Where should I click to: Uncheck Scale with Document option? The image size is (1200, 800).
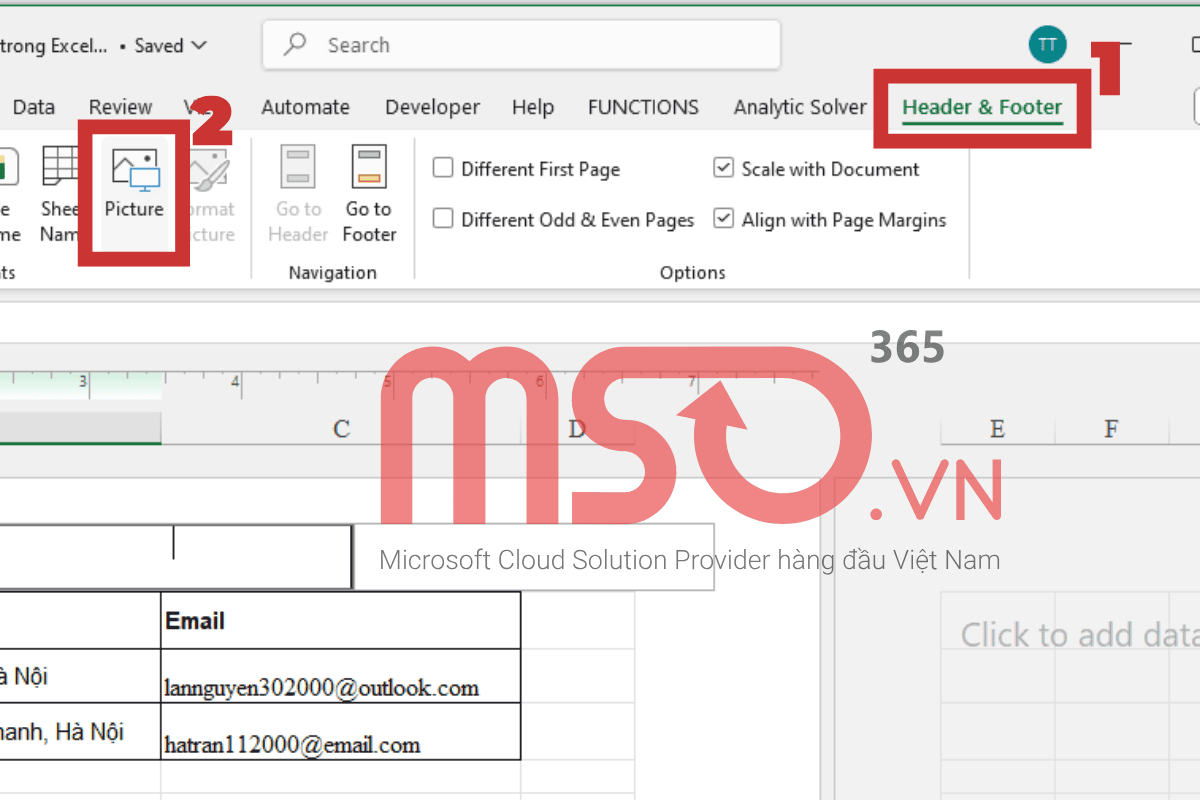724,168
